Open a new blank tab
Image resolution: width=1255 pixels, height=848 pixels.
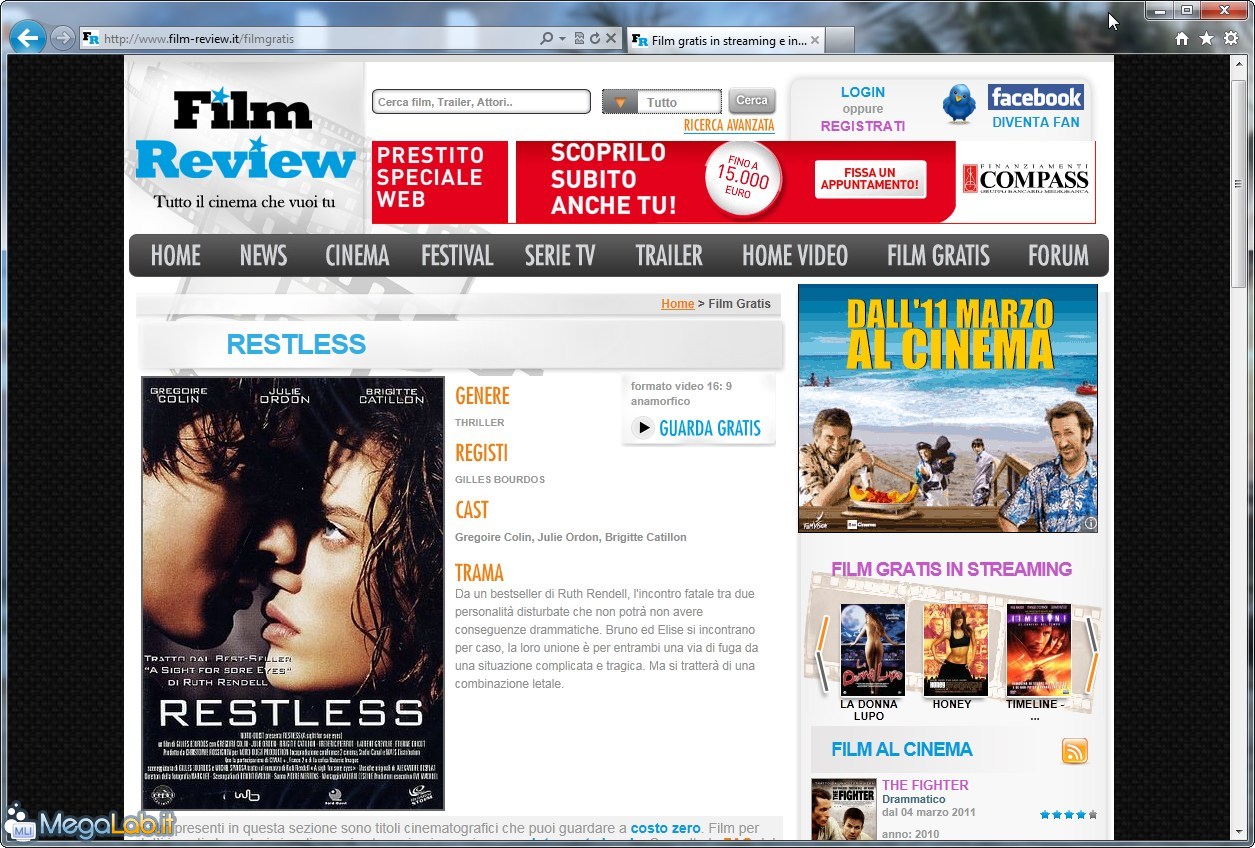tap(841, 40)
